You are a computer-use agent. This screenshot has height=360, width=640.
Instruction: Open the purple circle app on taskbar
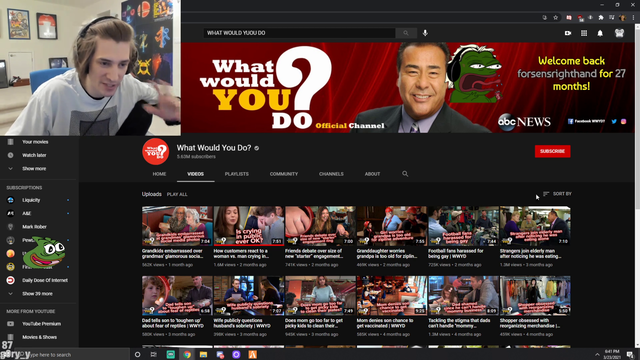coord(236,354)
